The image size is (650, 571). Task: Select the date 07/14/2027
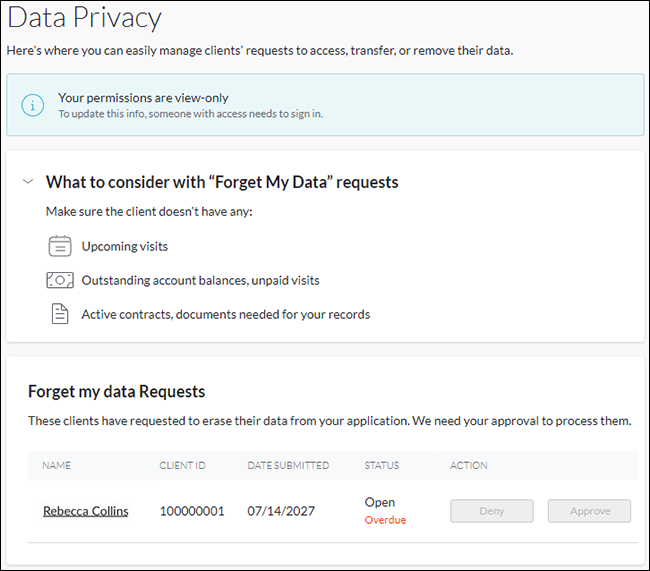281,511
